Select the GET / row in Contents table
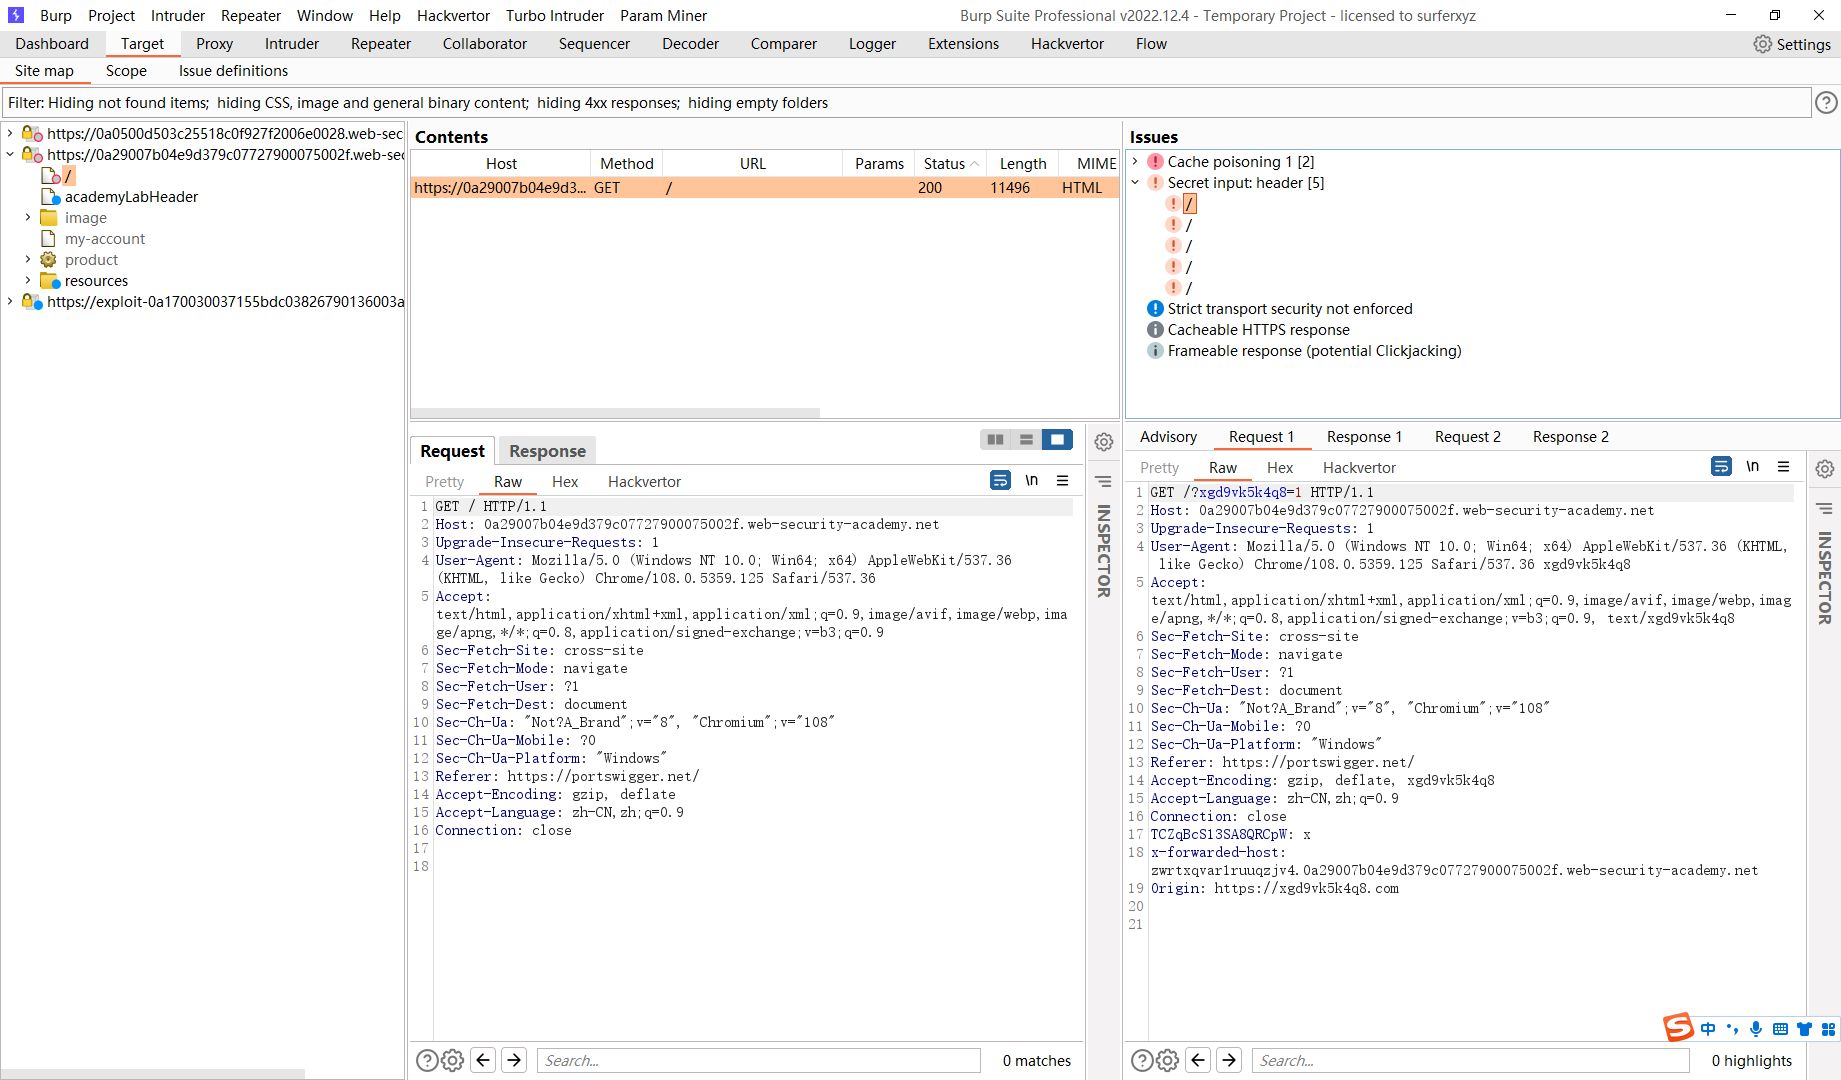Screen dimensions: 1841x1080 (764, 188)
